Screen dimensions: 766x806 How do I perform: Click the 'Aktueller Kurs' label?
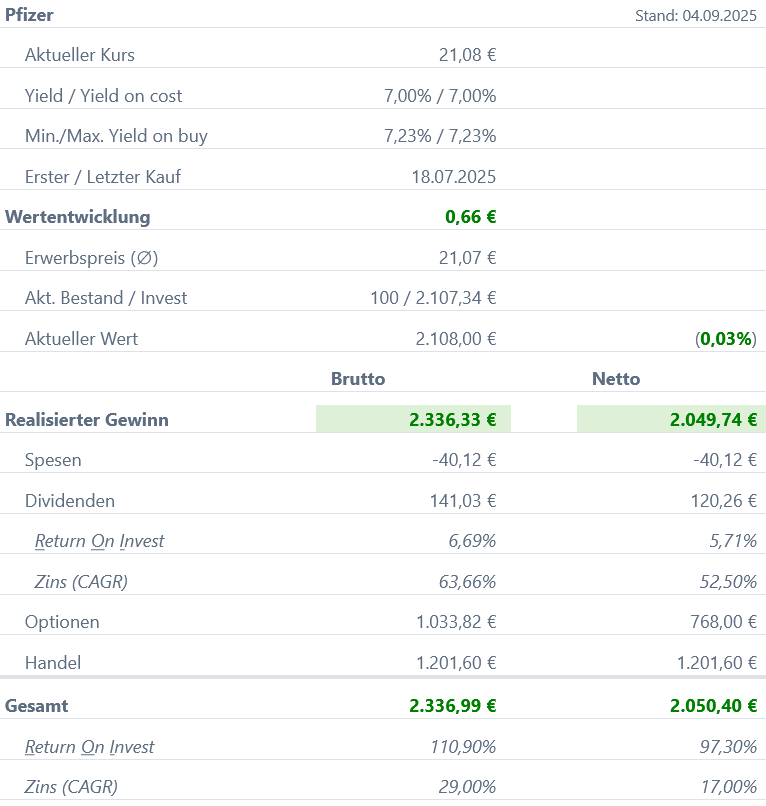tap(80, 55)
